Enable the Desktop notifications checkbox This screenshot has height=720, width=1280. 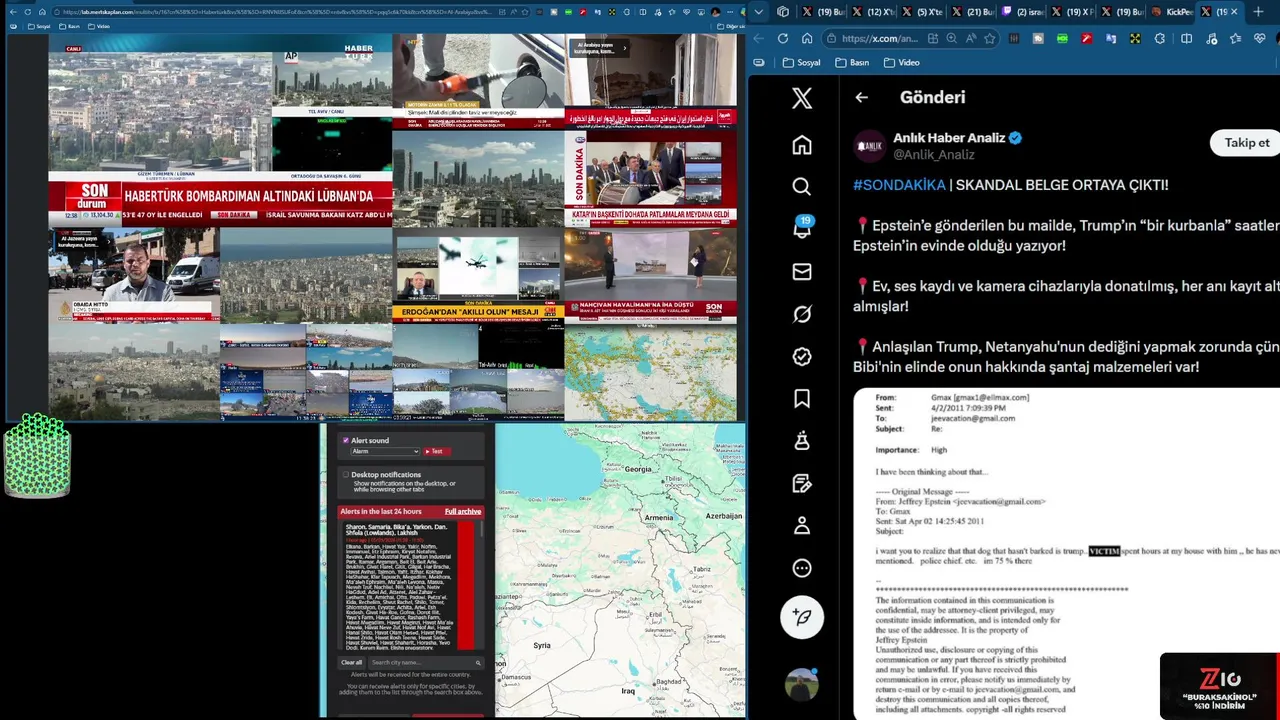coord(346,475)
